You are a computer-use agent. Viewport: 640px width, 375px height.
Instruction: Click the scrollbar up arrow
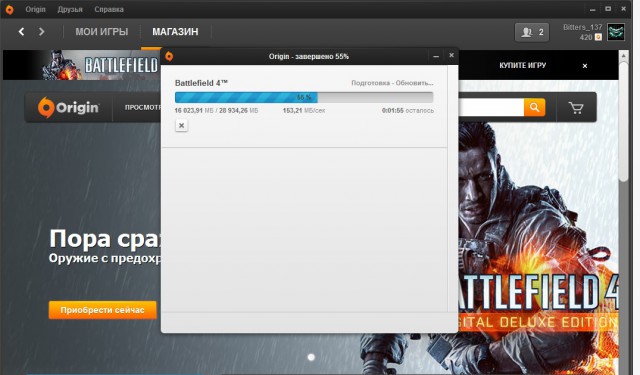click(x=623, y=55)
